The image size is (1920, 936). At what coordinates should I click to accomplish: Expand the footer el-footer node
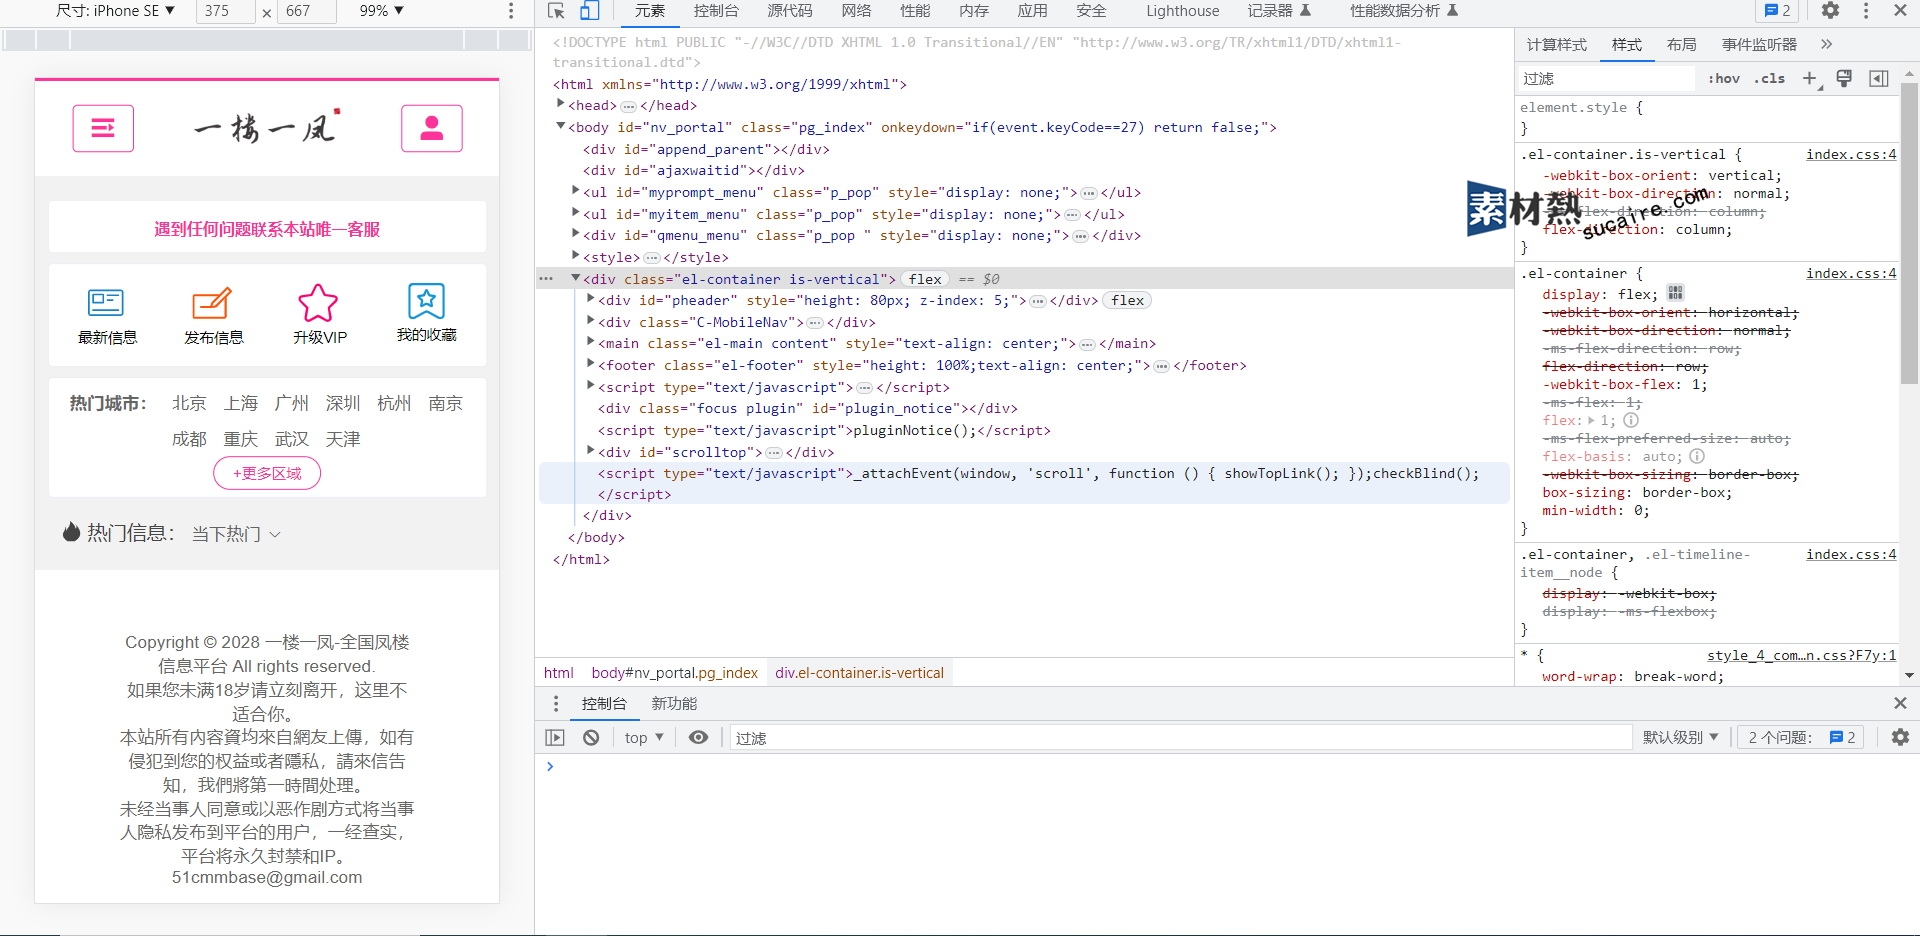point(590,363)
